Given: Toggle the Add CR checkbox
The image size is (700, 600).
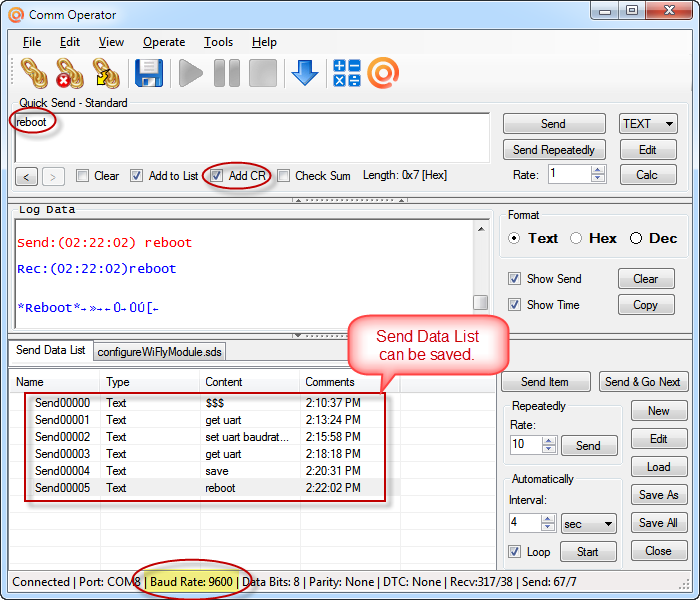Looking at the screenshot, I should [217, 175].
